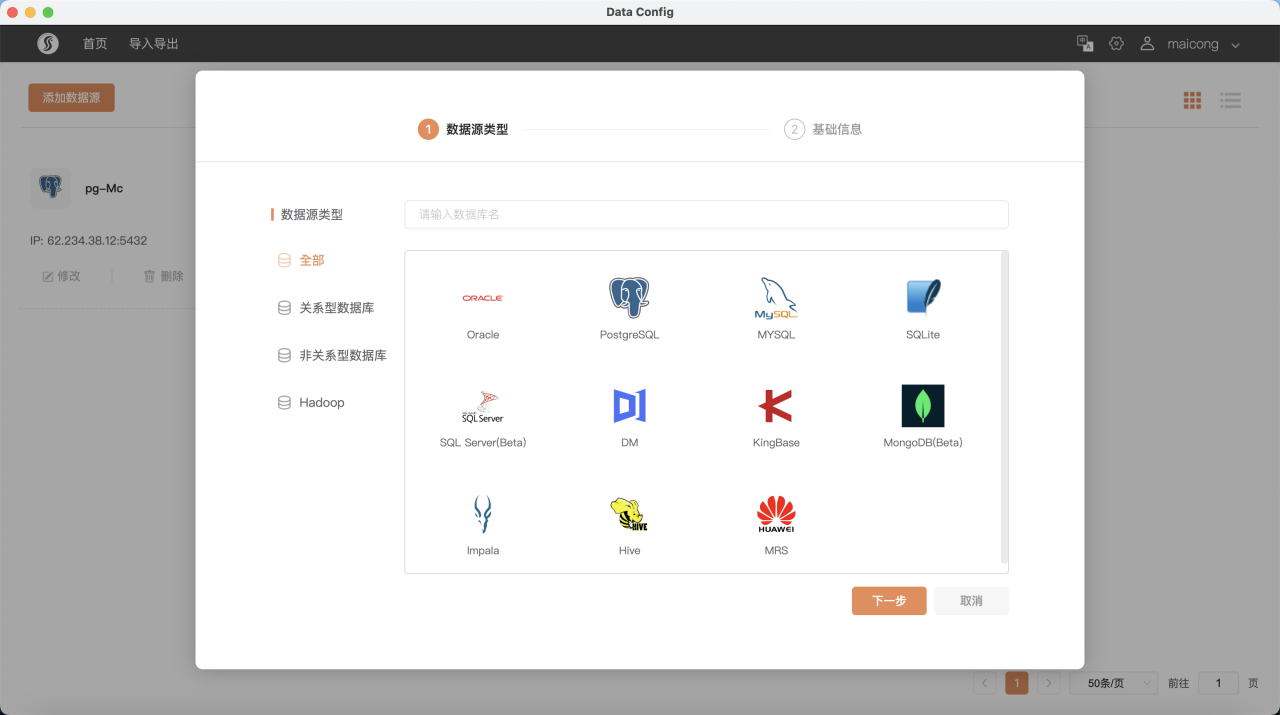Select the 关系型数据库 category
Viewport: 1280px width, 715px height.
point(326,308)
